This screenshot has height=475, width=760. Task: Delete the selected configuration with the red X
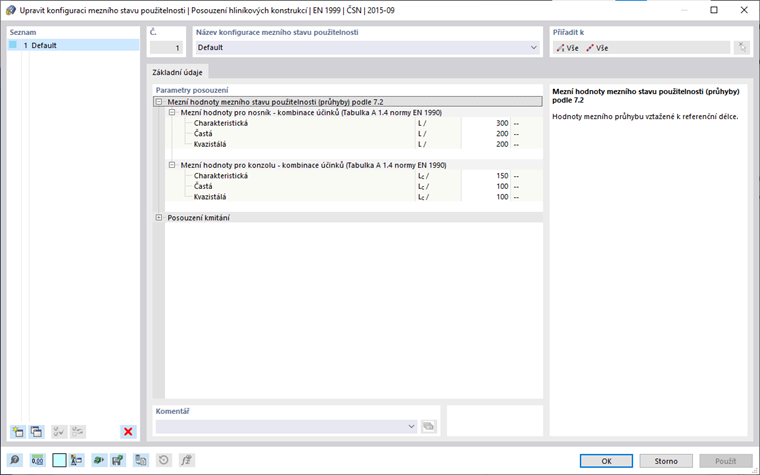pyautogui.click(x=128, y=431)
